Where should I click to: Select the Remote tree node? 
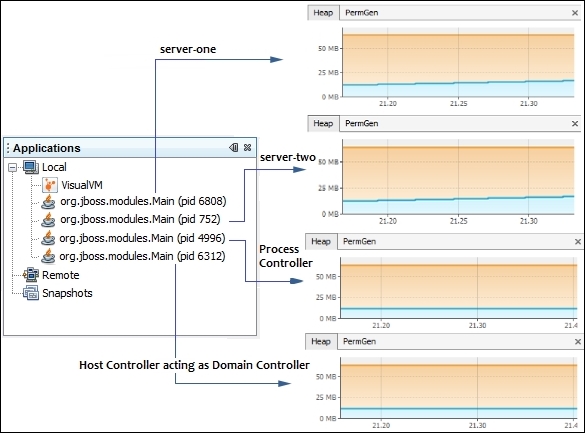tap(60, 275)
